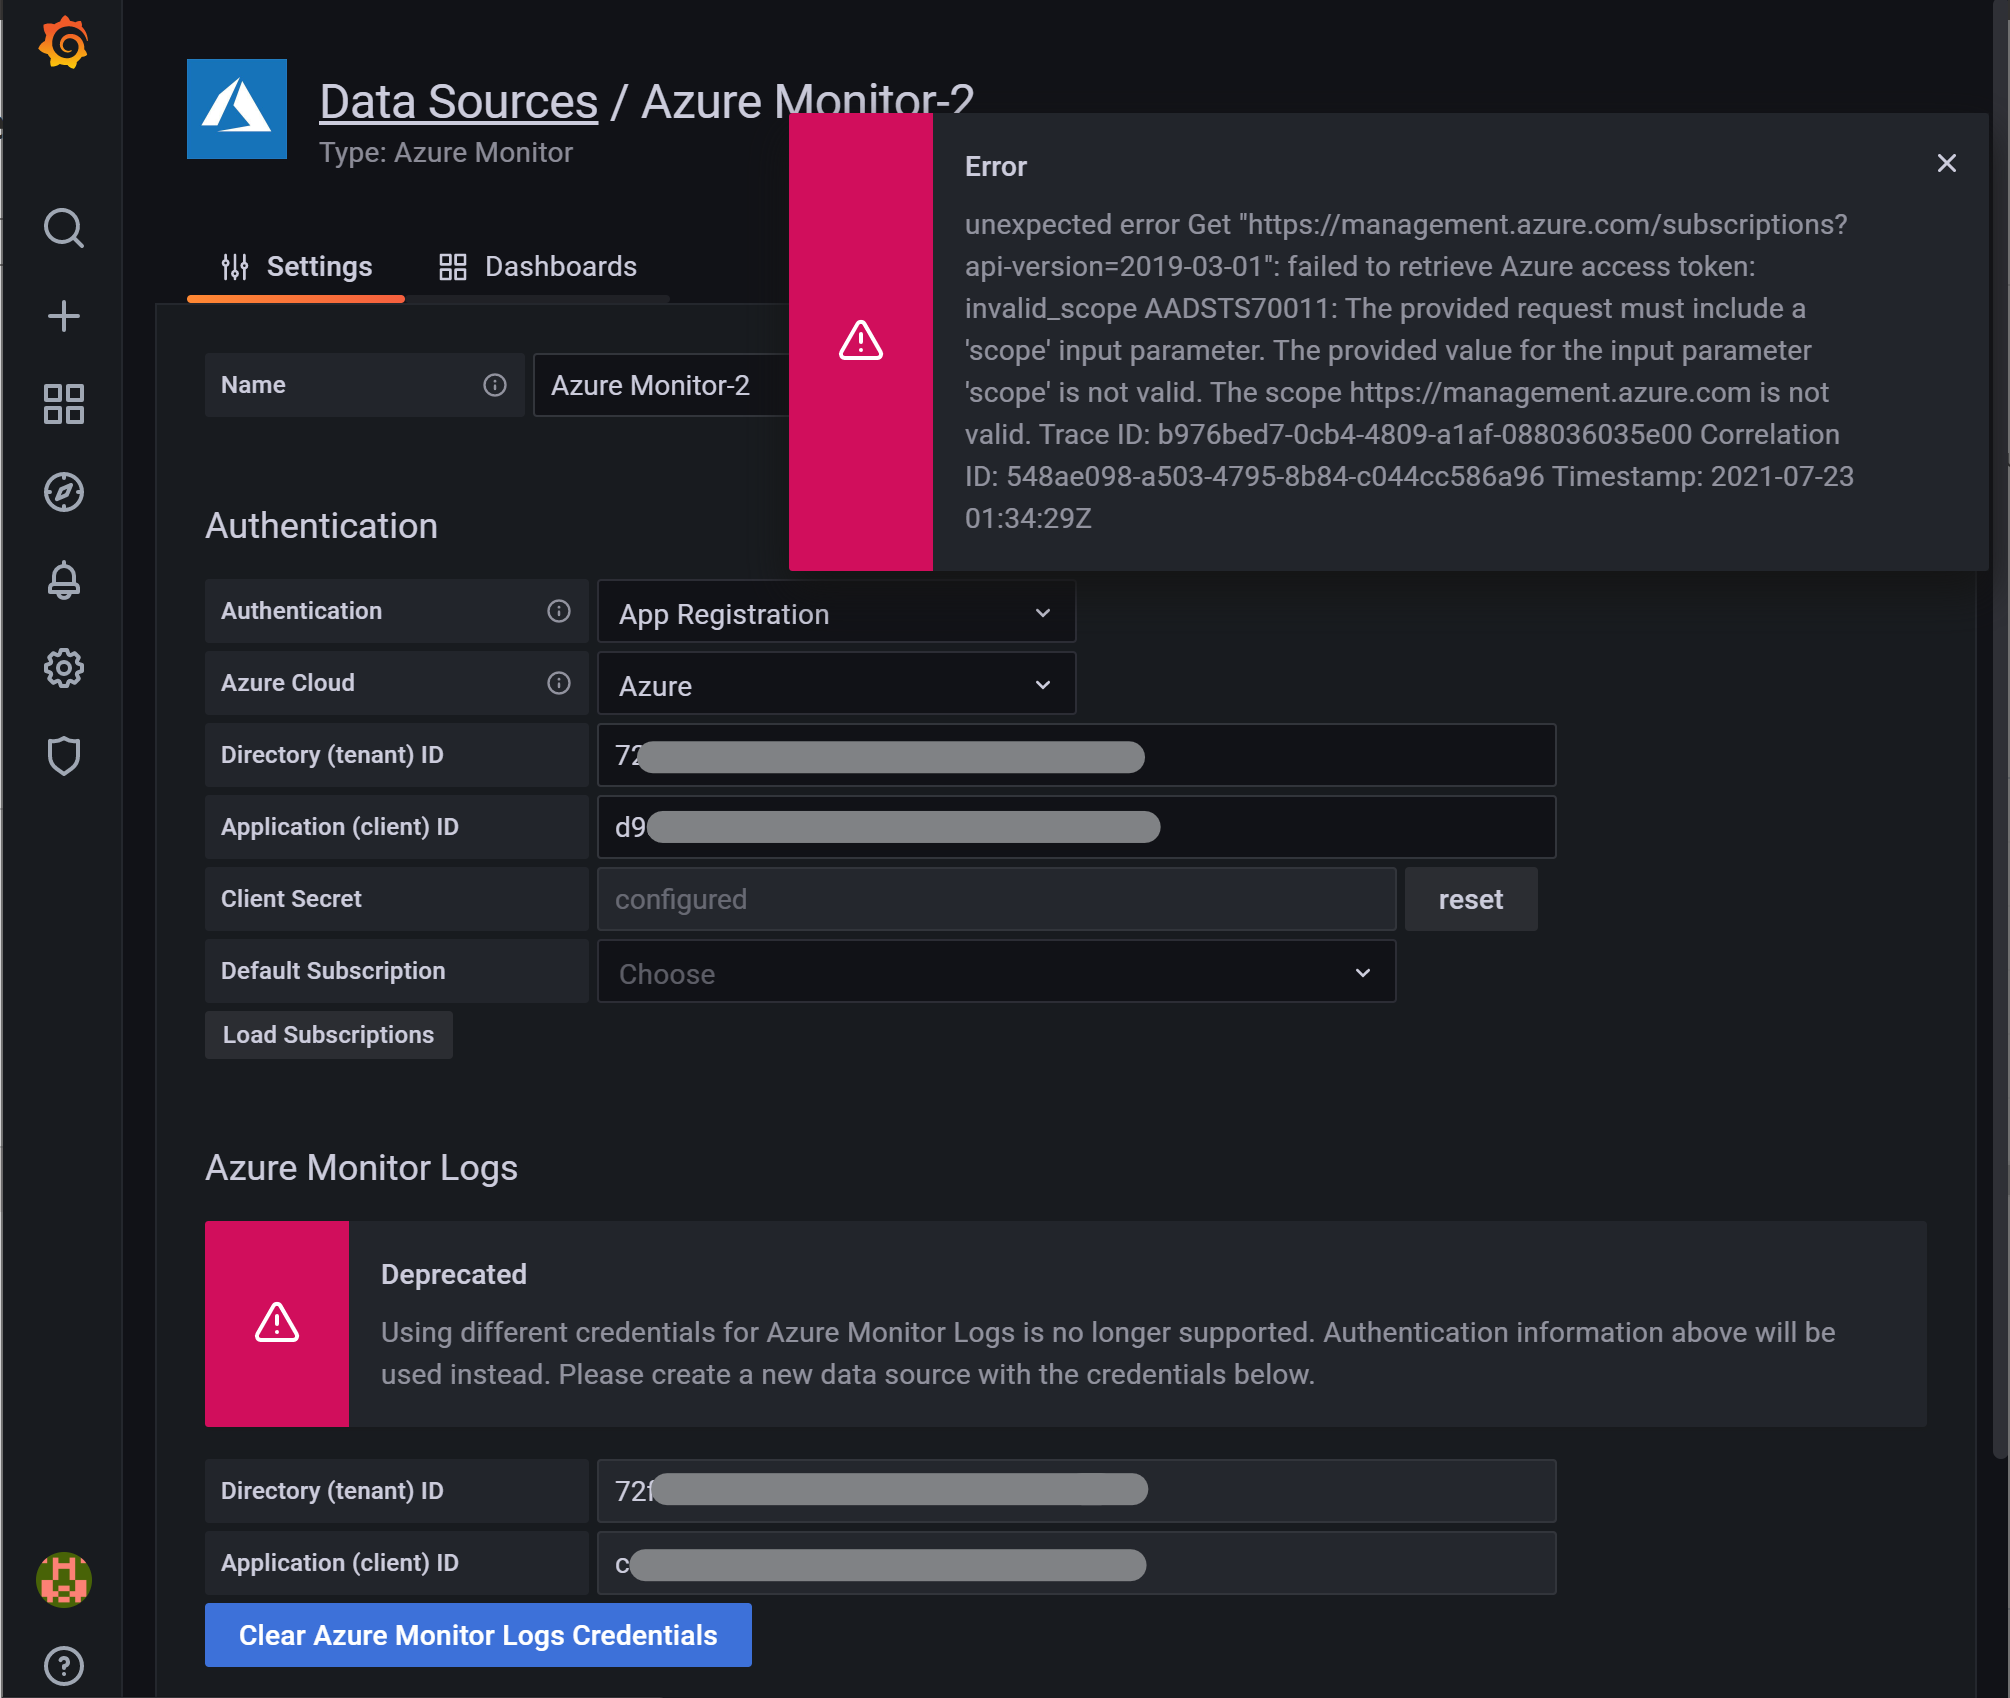Open the Data Sources breadcrumb link
The height and width of the screenshot is (1698, 2010).
457,100
